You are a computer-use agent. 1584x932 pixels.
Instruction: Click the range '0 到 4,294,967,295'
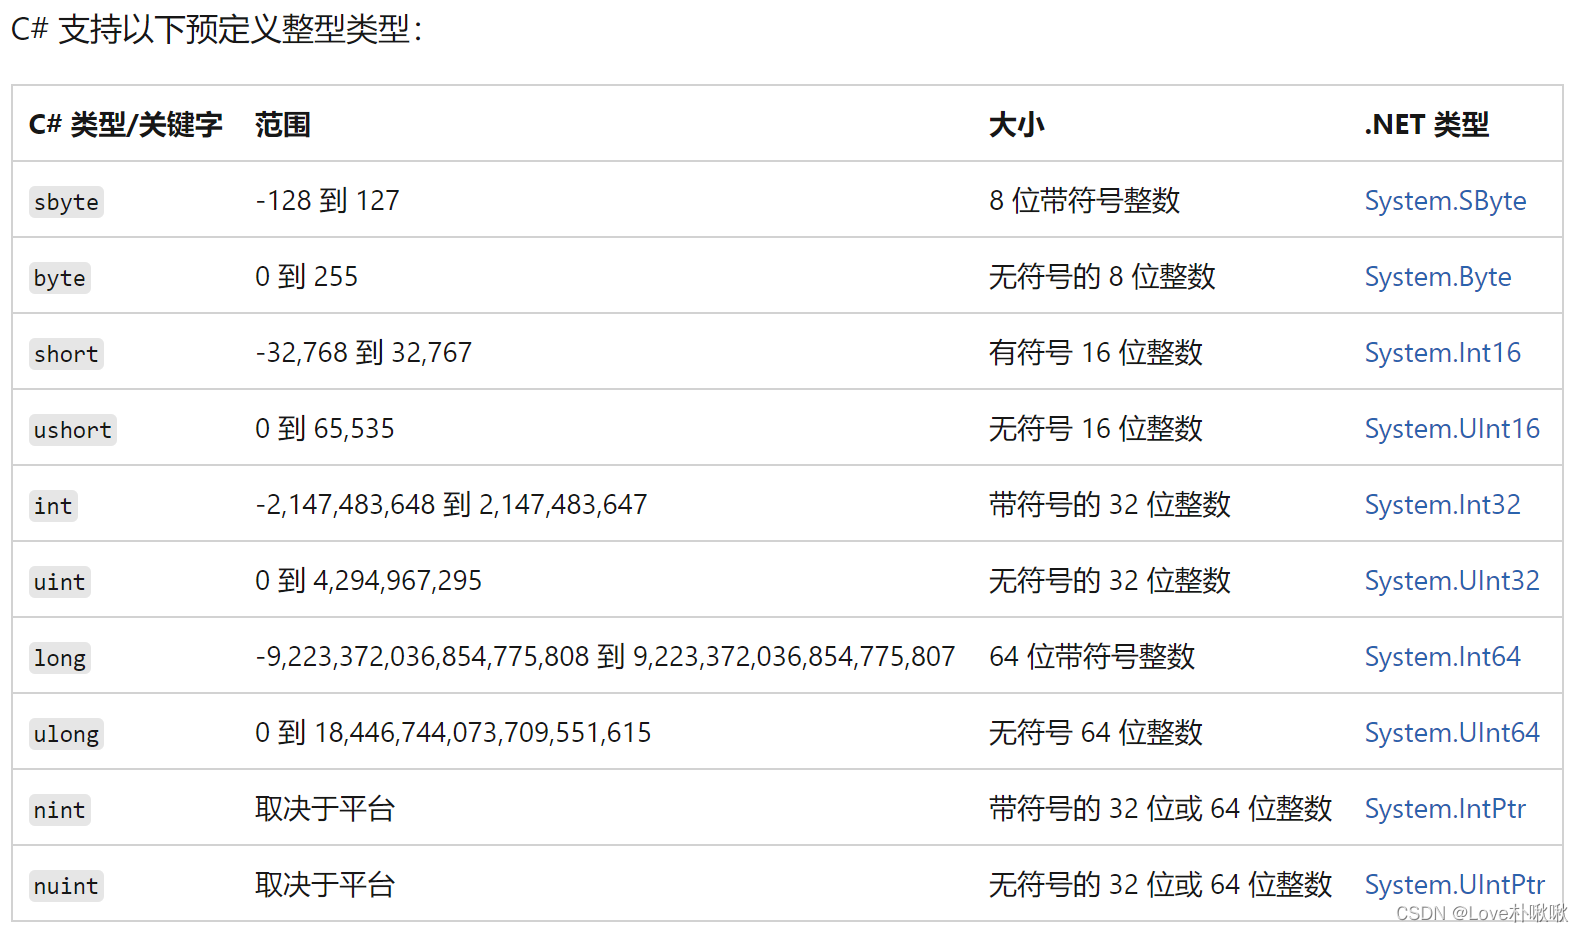tap(369, 581)
